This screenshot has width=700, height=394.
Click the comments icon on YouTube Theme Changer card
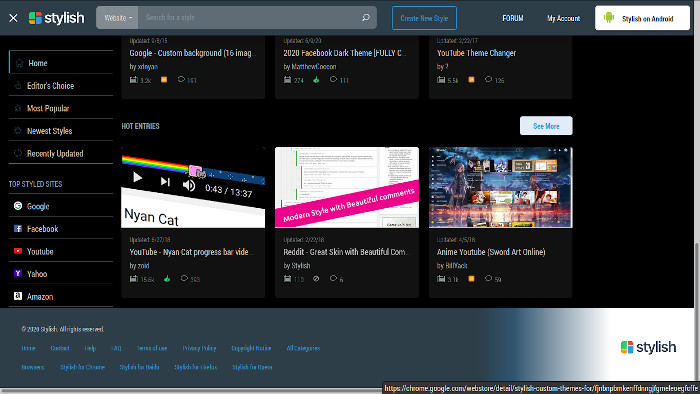(x=488, y=79)
